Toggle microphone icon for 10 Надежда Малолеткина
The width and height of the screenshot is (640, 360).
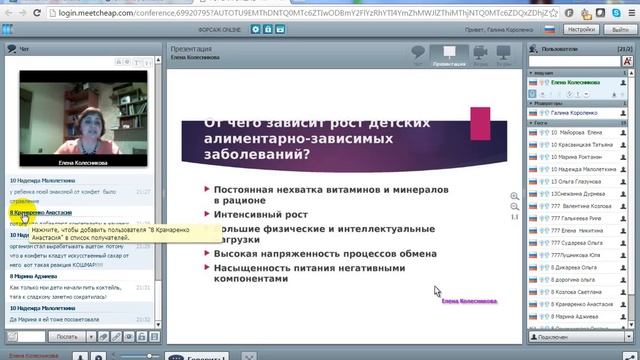[x=542, y=169]
